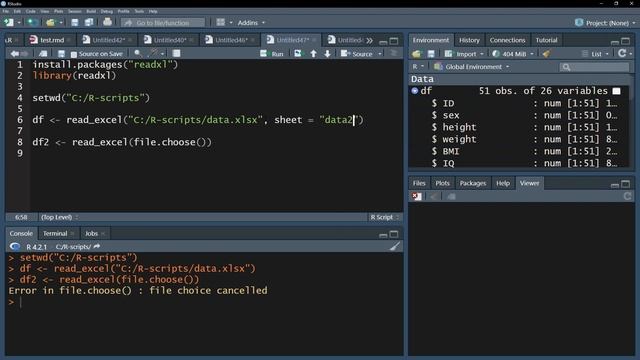Switch to the Untitled46 tab
The height and width of the screenshot is (360, 640).
point(231,40)
